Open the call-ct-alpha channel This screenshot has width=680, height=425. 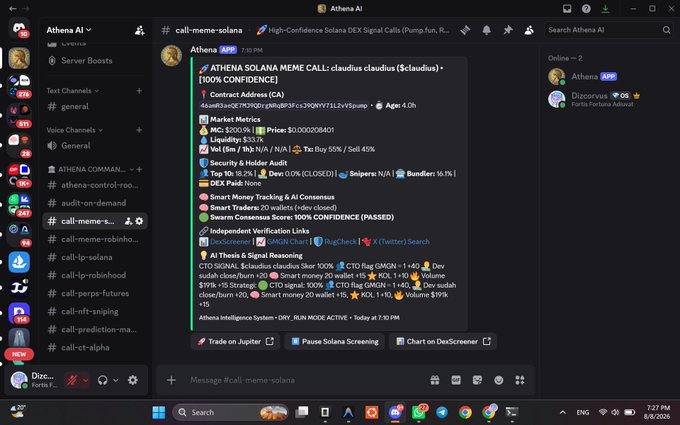click(x=95, y=348)
